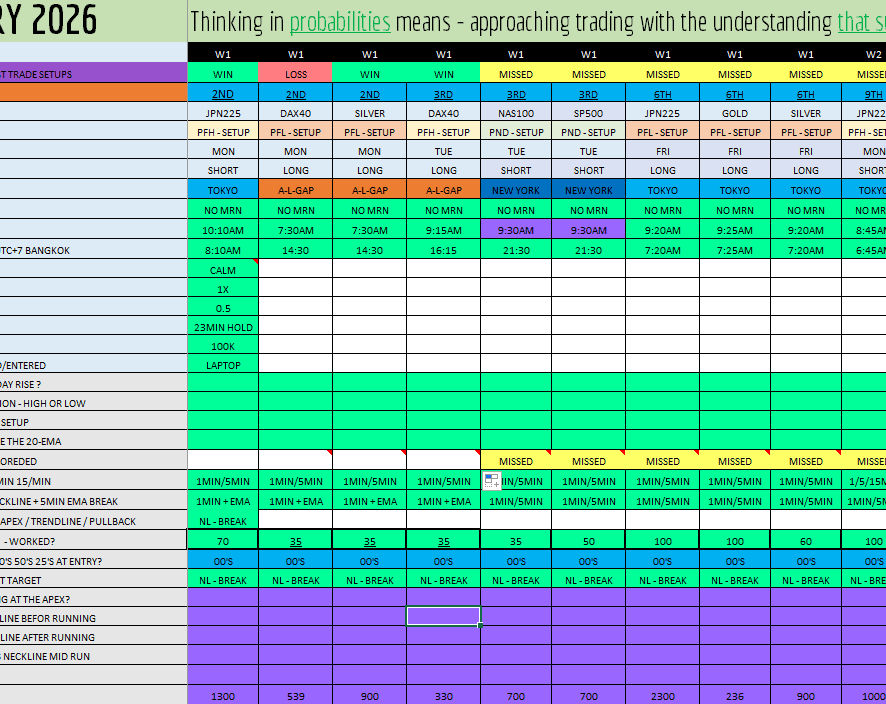Select the 100K cell

(x=223, y=345)
